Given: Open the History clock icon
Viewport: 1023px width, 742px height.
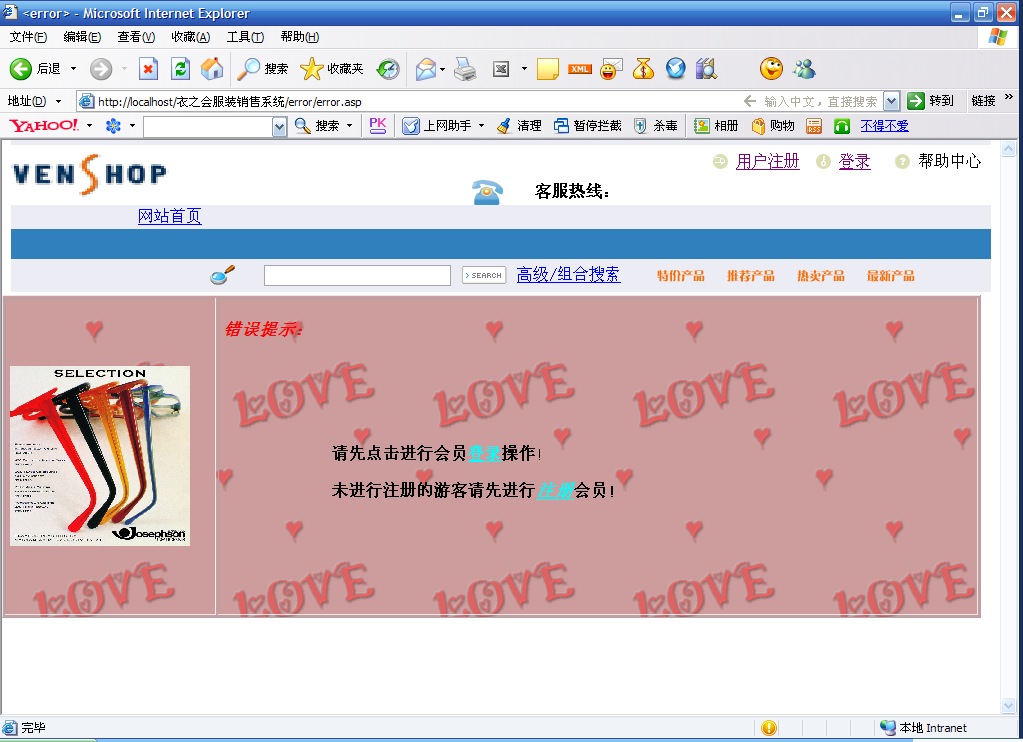Looking at the screenshot, I should [x=388, y=69].
